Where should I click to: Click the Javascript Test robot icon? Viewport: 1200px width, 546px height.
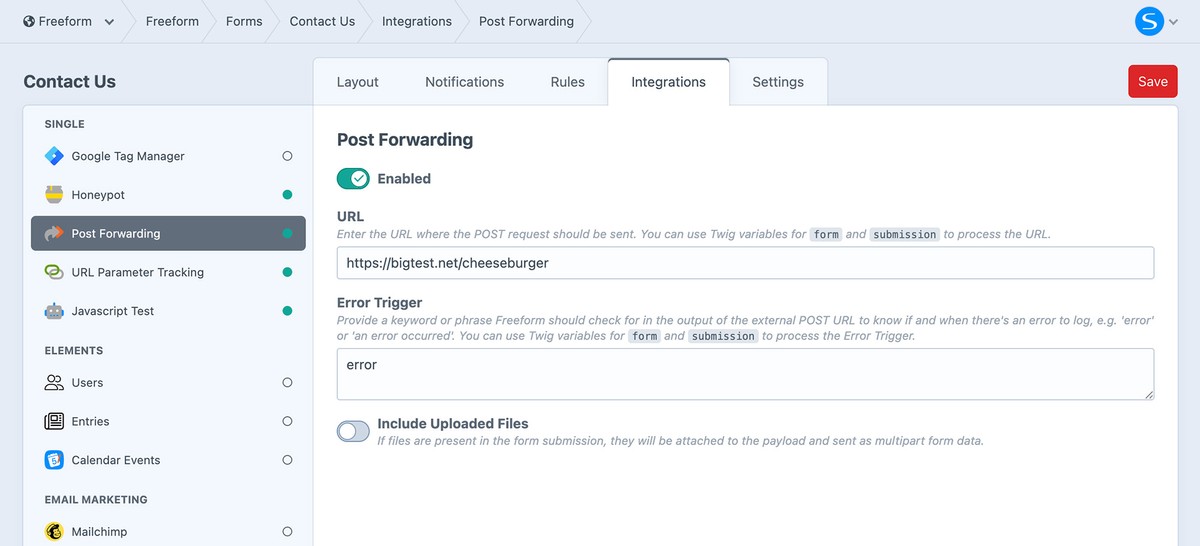[x=54, y=311]
